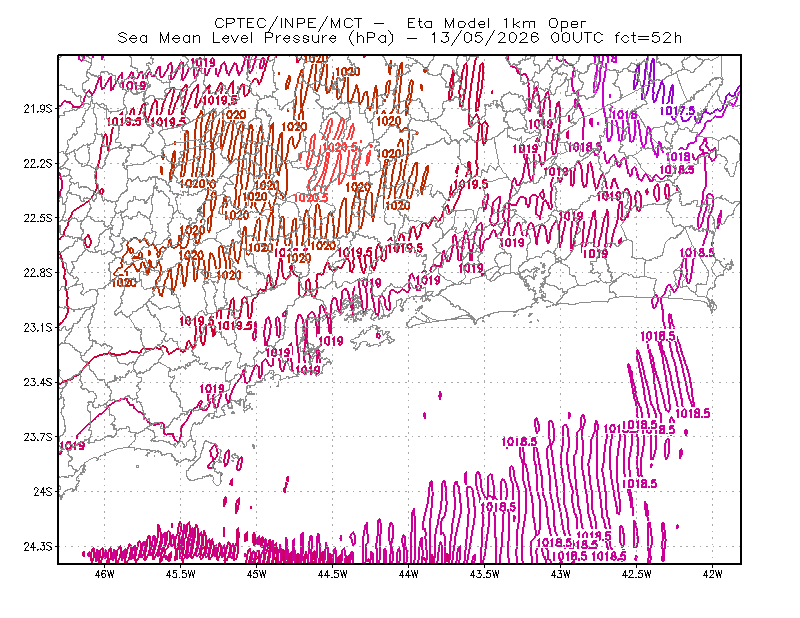Click longitude label '42.5W'
800x618 pixels.
[x=637, y=574]
